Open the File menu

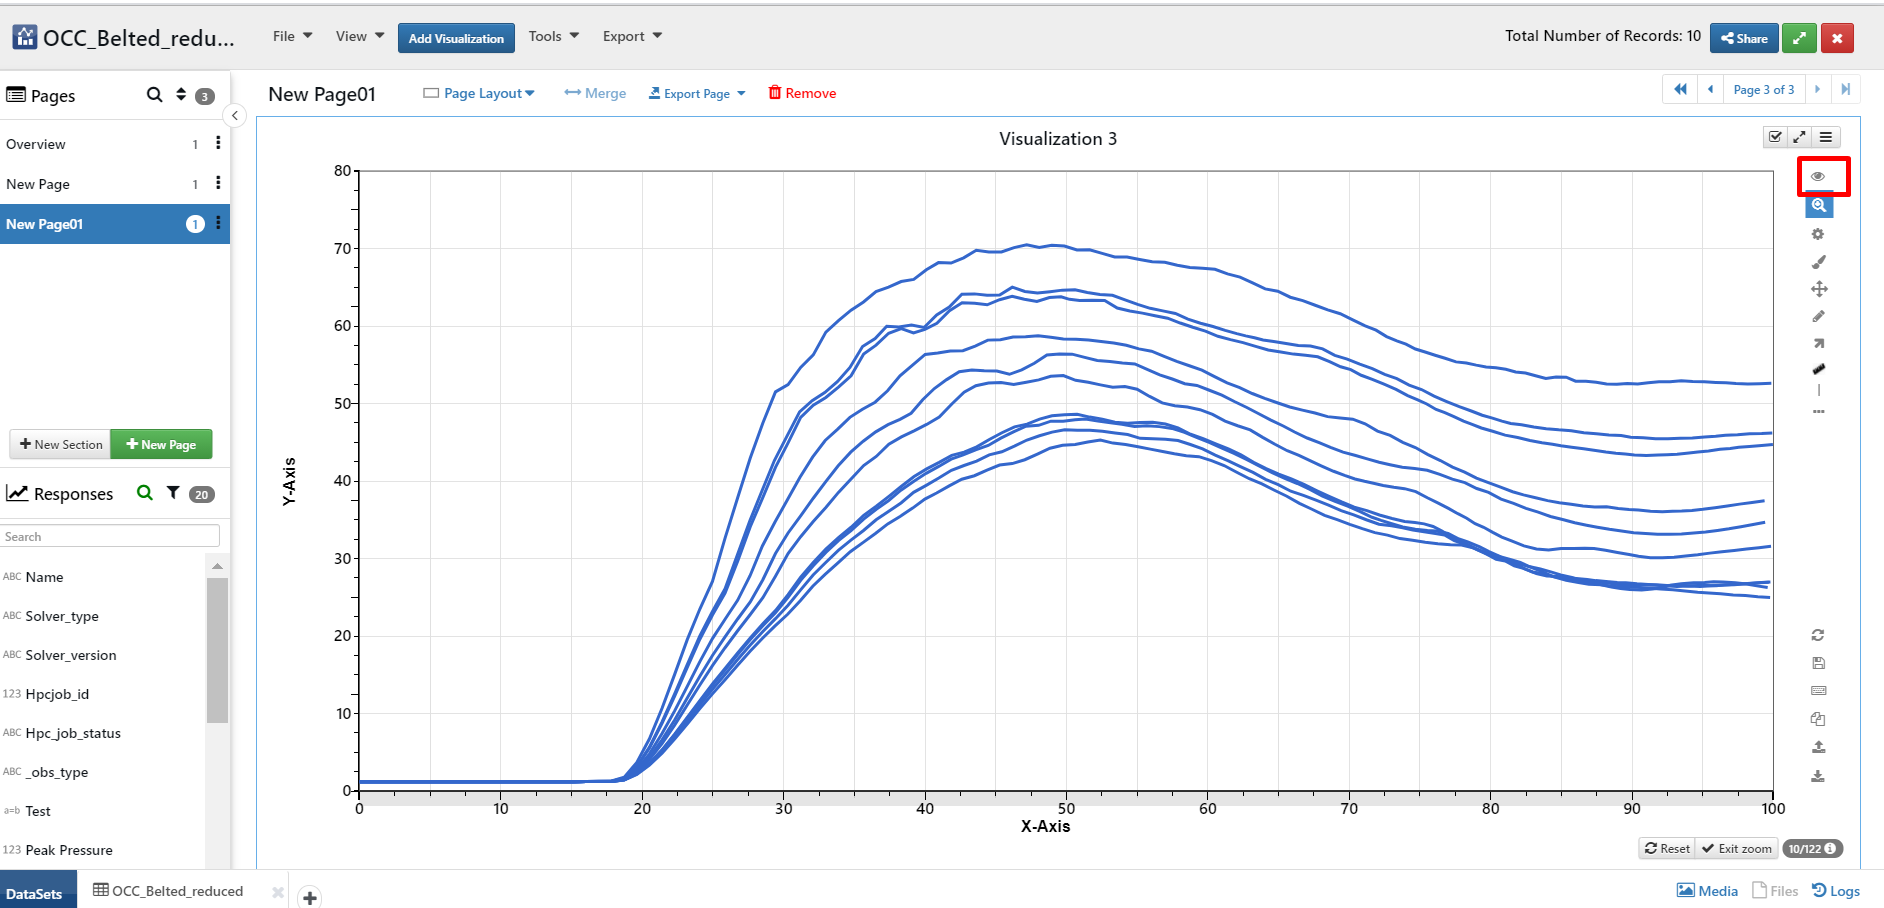(292, 36)
